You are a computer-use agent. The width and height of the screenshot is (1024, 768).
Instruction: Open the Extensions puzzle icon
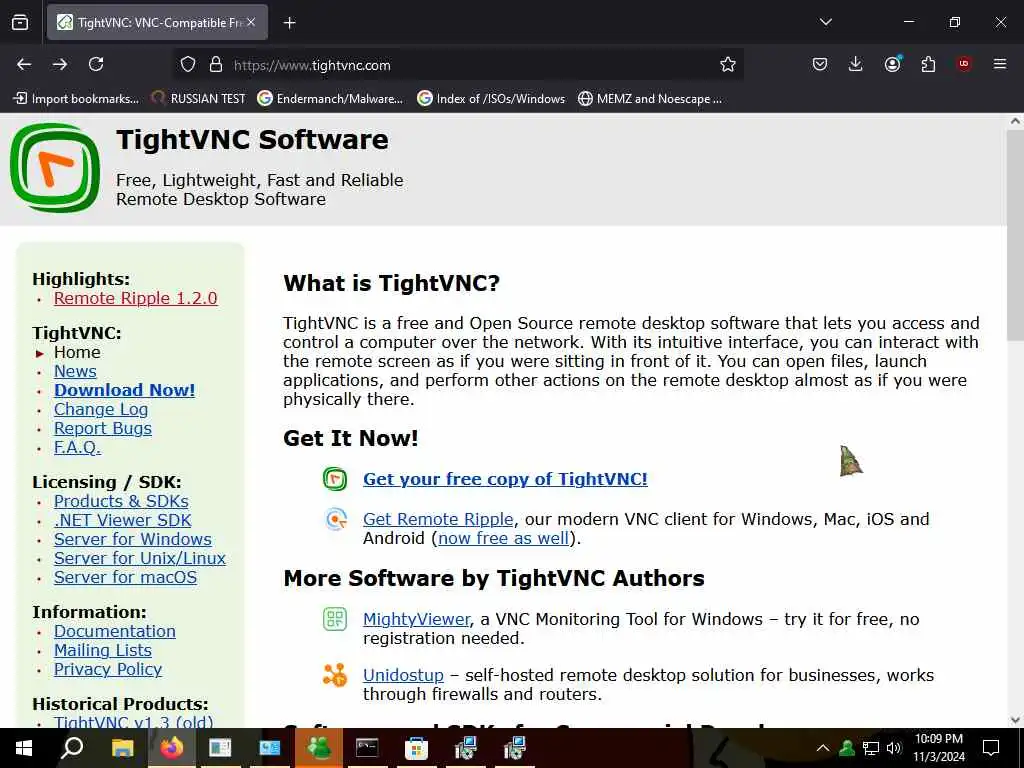coord(928,64)
